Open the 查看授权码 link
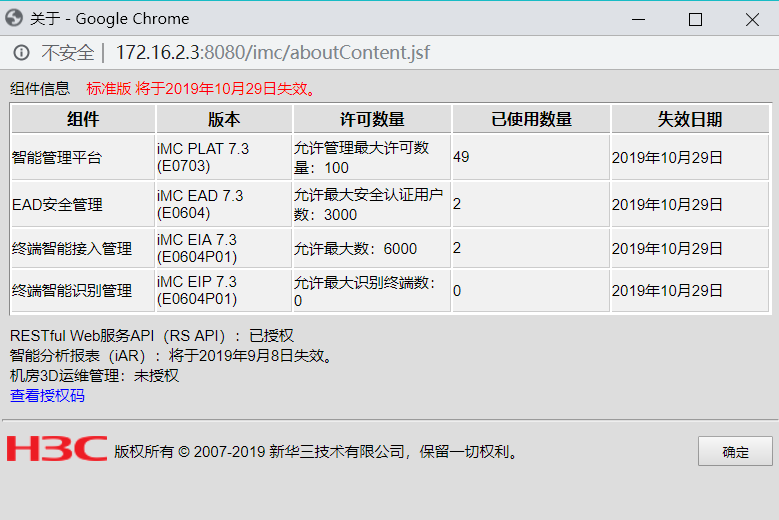 point(47,395)
